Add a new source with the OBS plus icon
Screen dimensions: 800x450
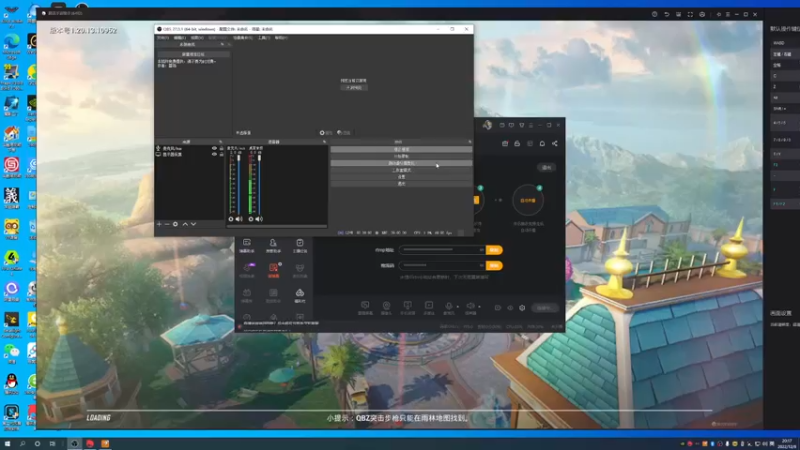click(159, 224)
